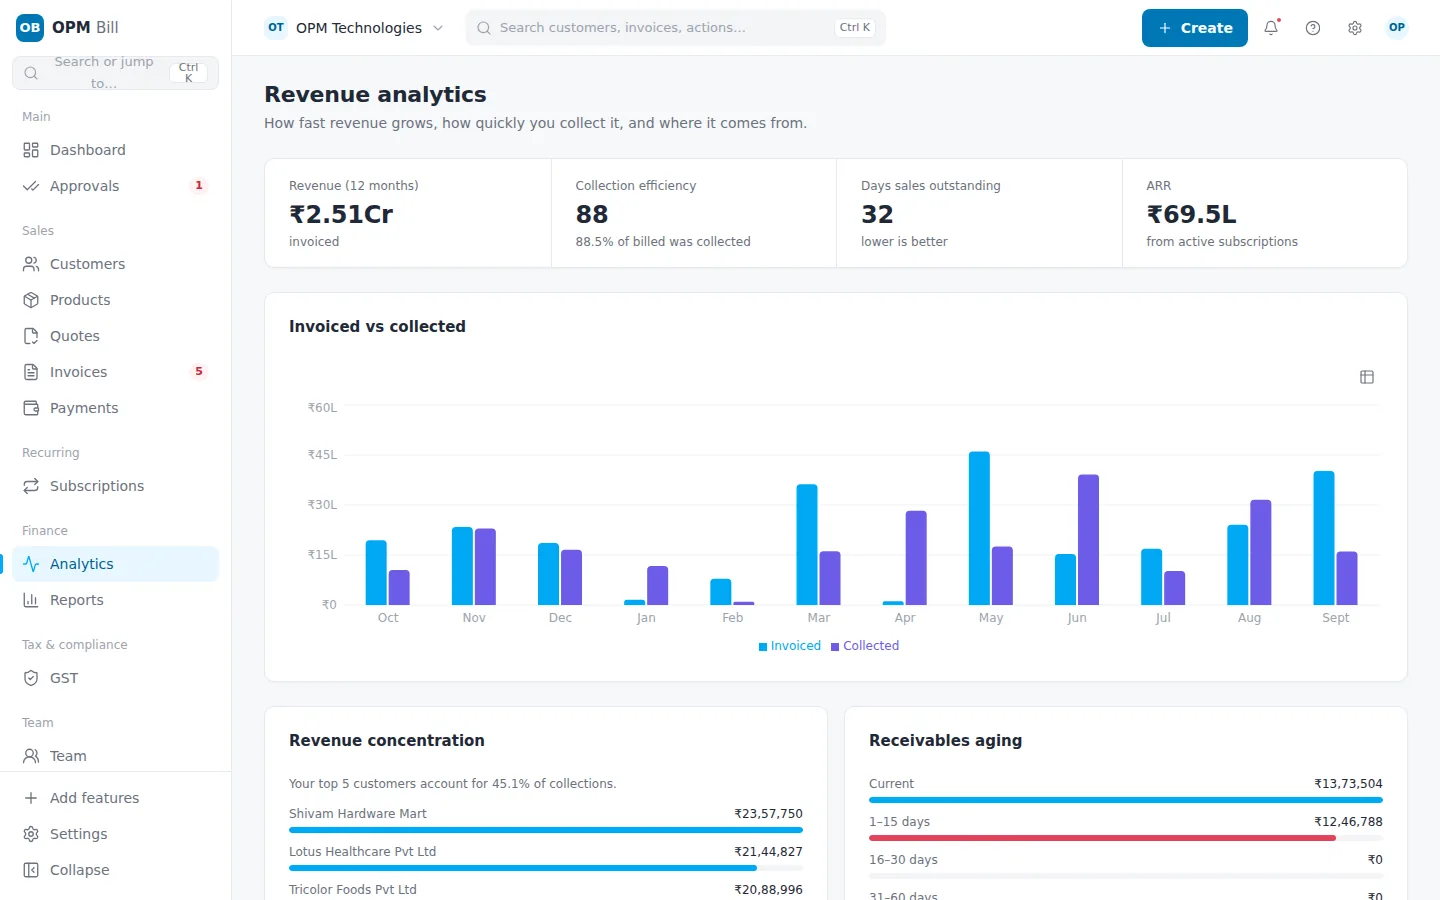Click the Revenue concentration heading
1440x900 pixels.
click(387, 741)
